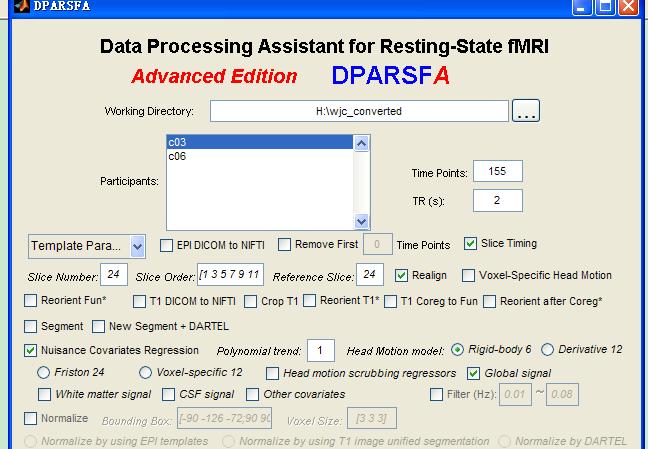
Task: Check Reorient after Coreg* checkbox
Action: [x=490, y=301]
